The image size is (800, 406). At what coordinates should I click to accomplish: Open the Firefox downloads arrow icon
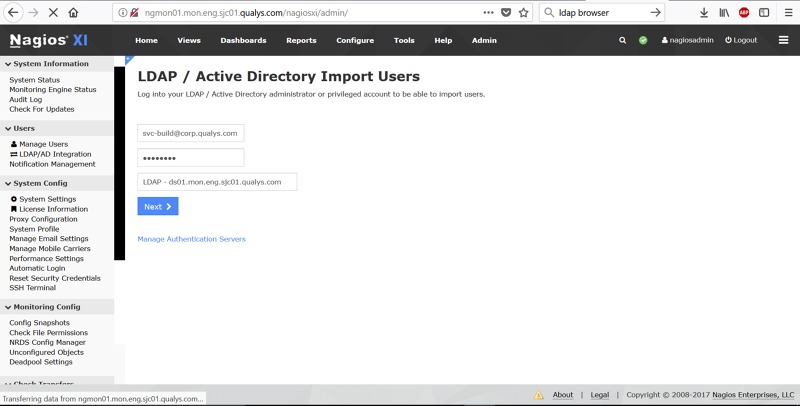pos(703,12)
